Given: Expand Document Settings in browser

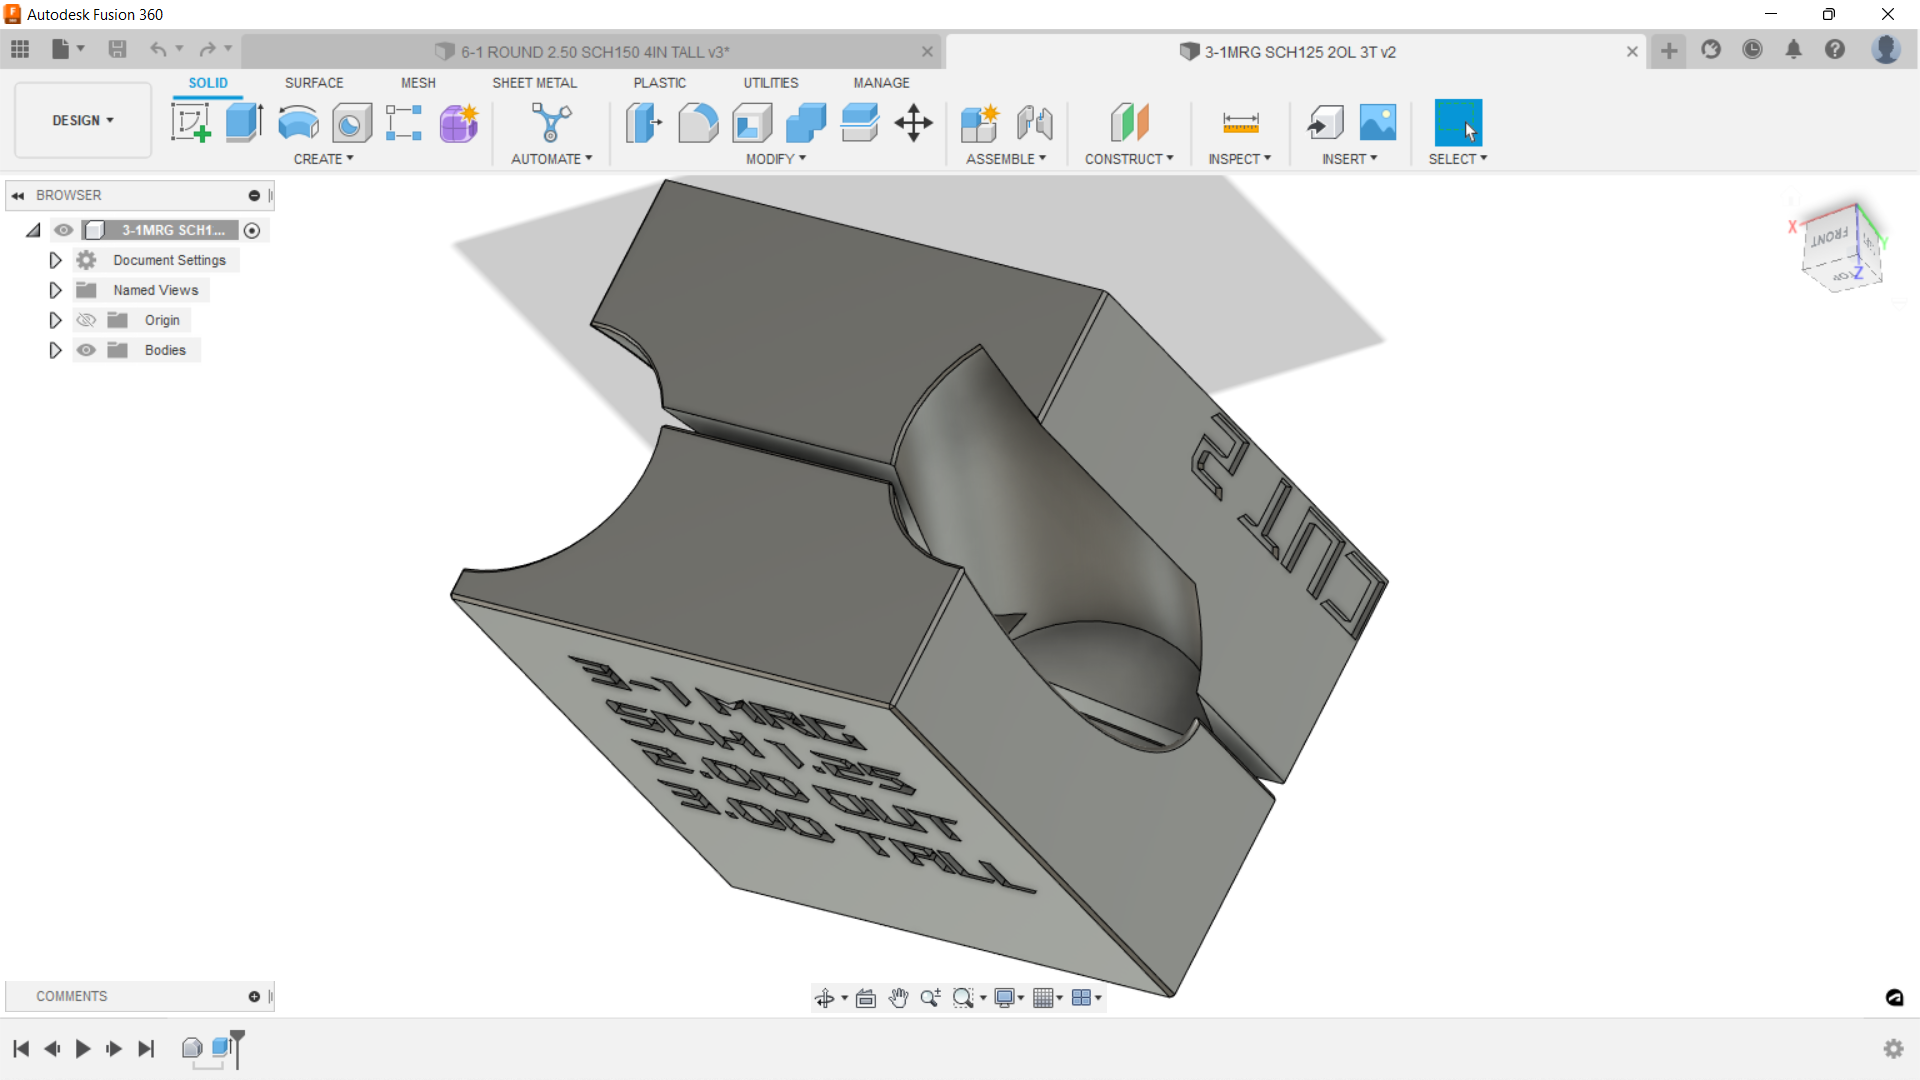Looking at the screenshot, I should pos(55,260).
